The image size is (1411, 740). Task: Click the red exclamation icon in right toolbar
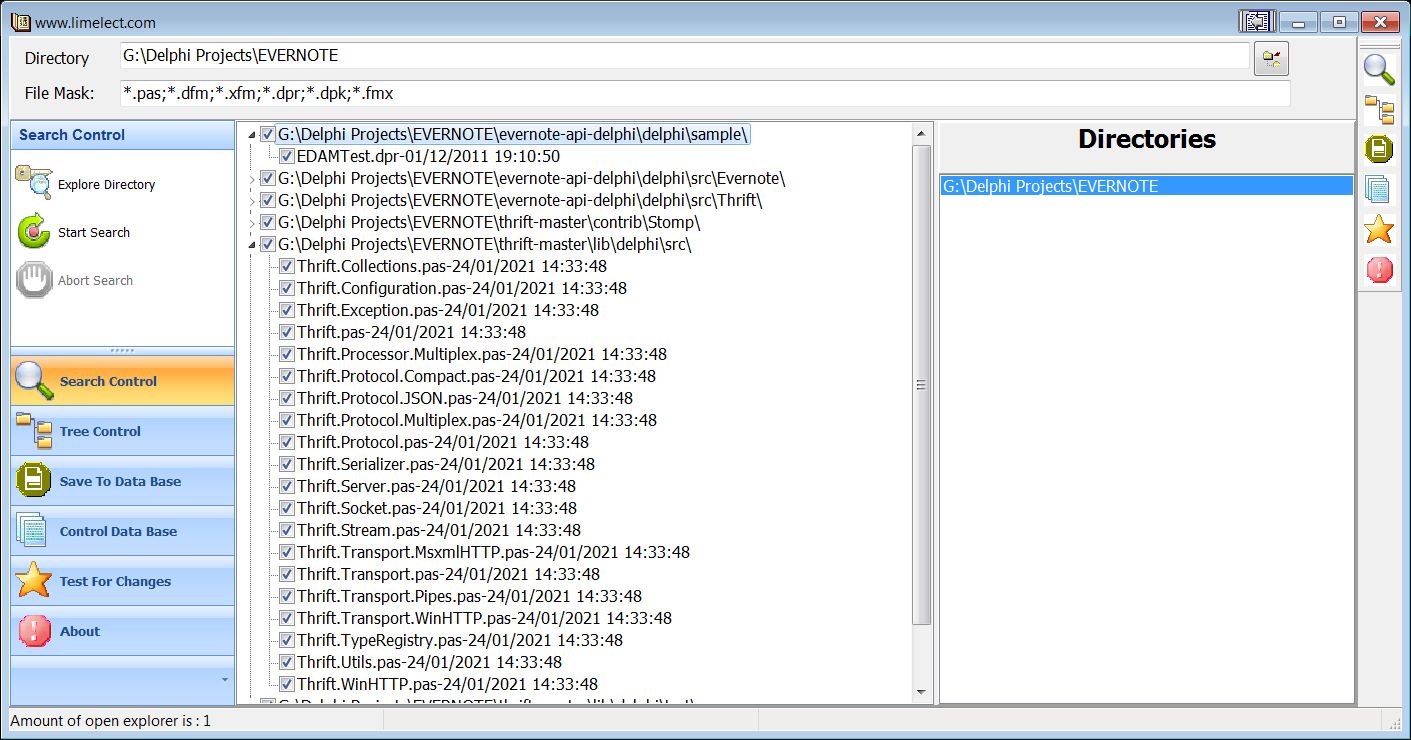coord(1379,269)
